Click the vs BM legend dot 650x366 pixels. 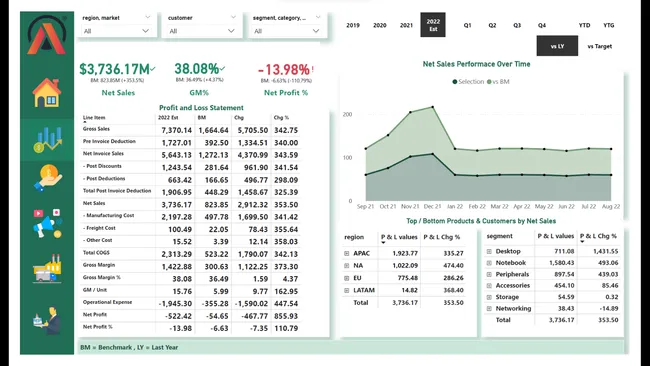tap(489, 82)
